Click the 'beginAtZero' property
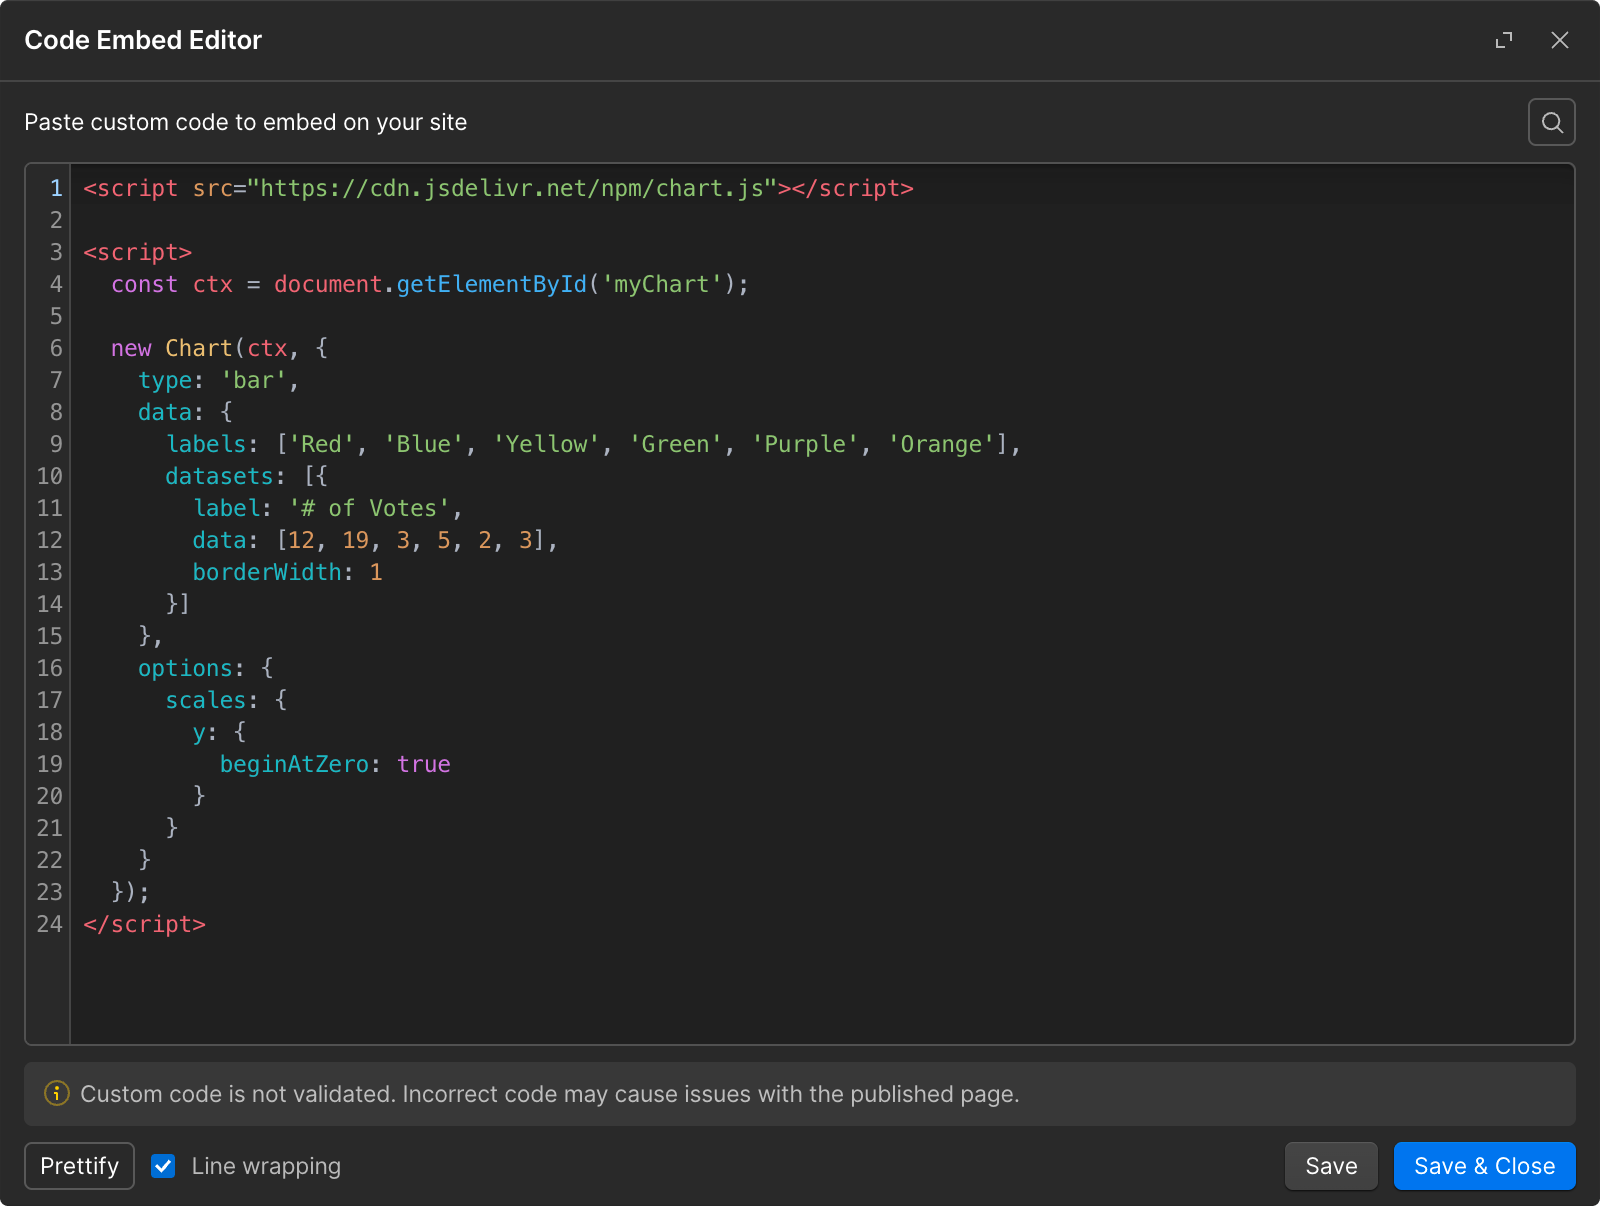 point(294,764)
